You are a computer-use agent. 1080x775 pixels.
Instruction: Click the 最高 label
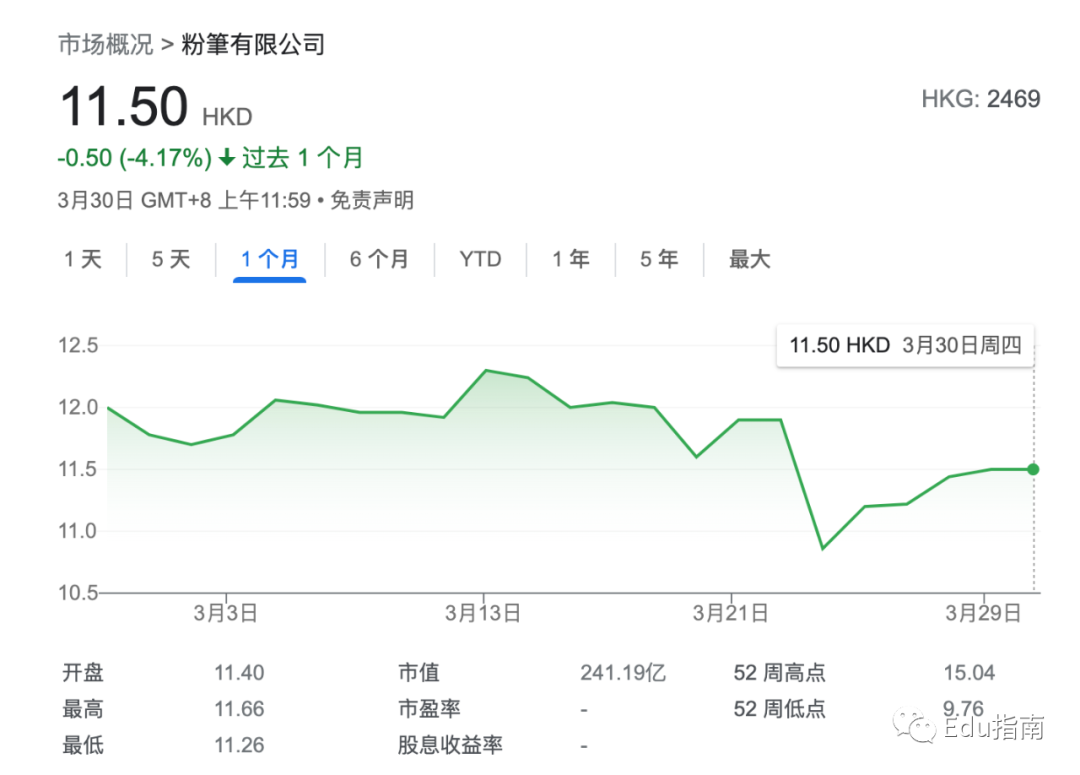coord(83,709)
